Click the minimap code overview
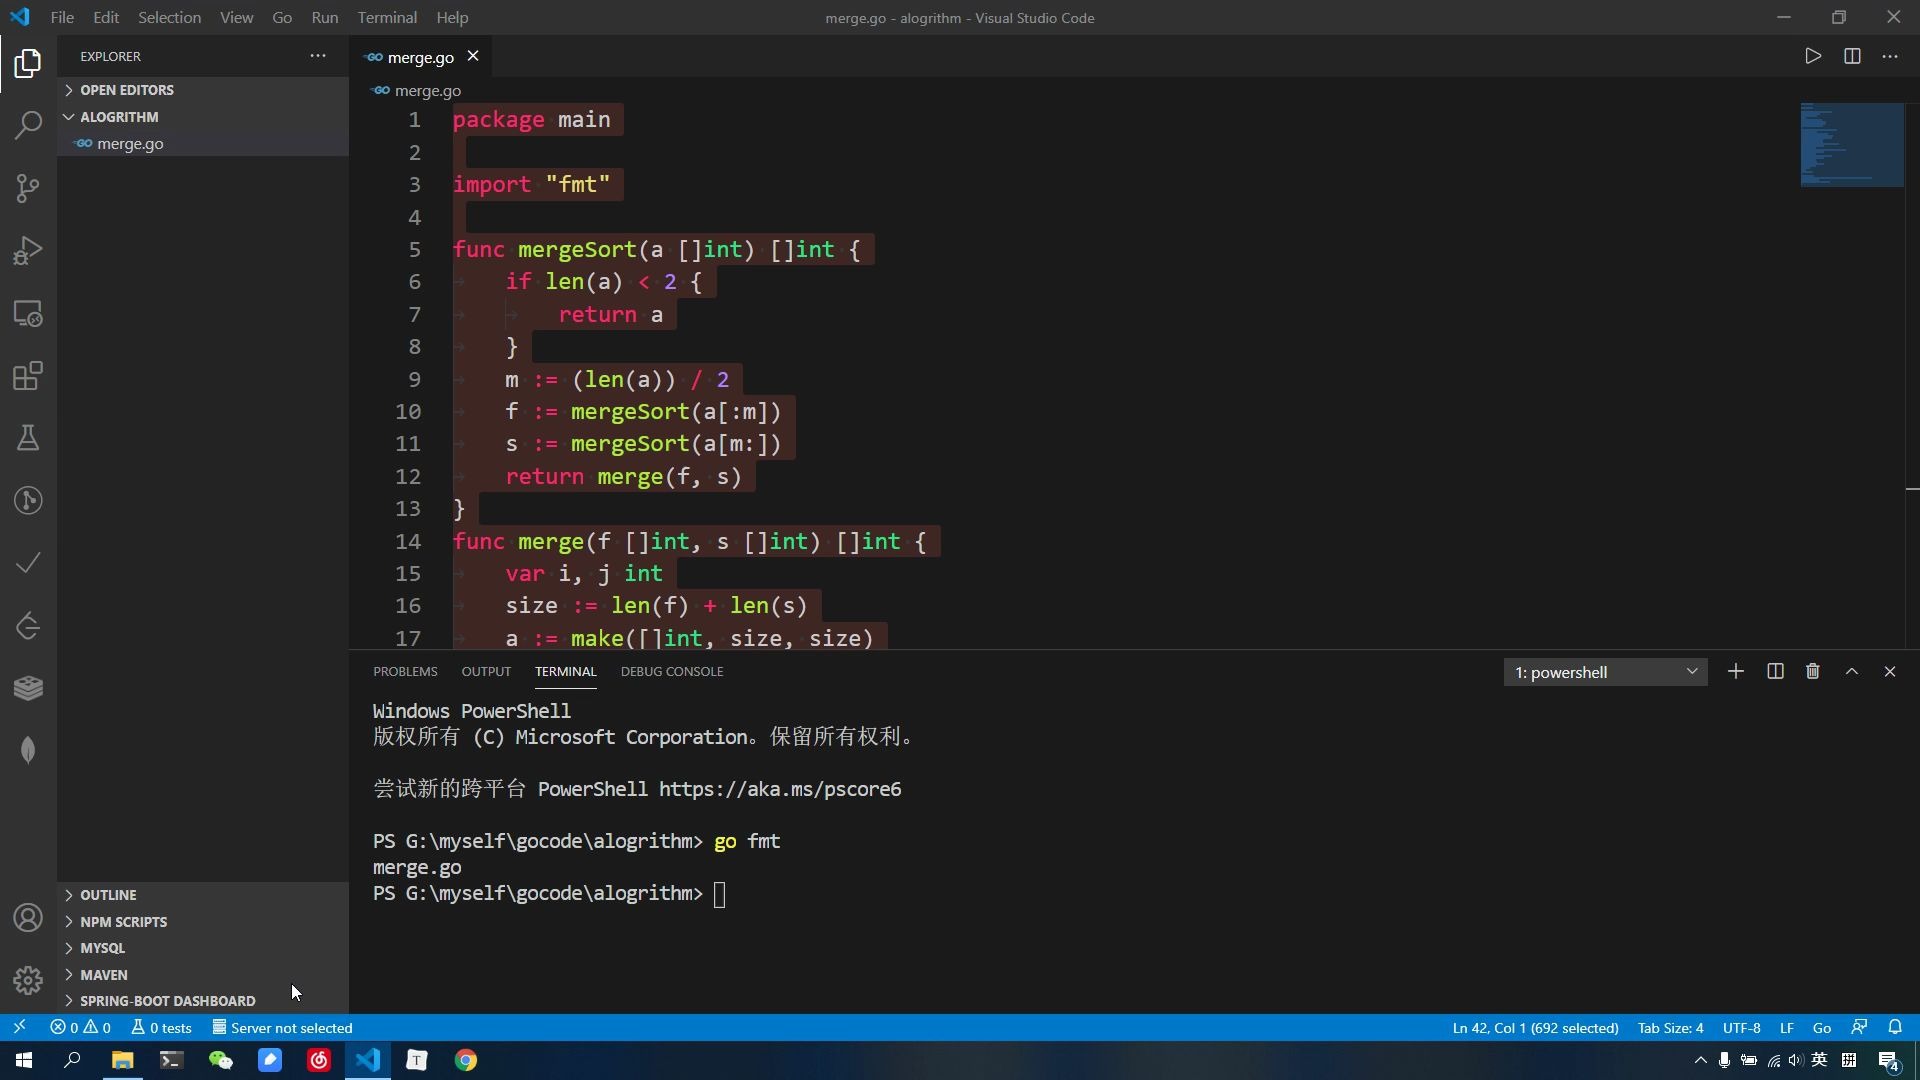1920x1080 pixels. [x=1852, y=145]
